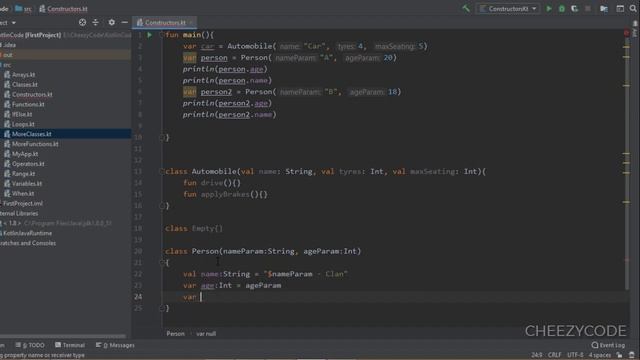Image resolution: width=640 pixels, height=360 pixels.
Task: Open Classes.kt in the project tree
Action: [24, 84]
